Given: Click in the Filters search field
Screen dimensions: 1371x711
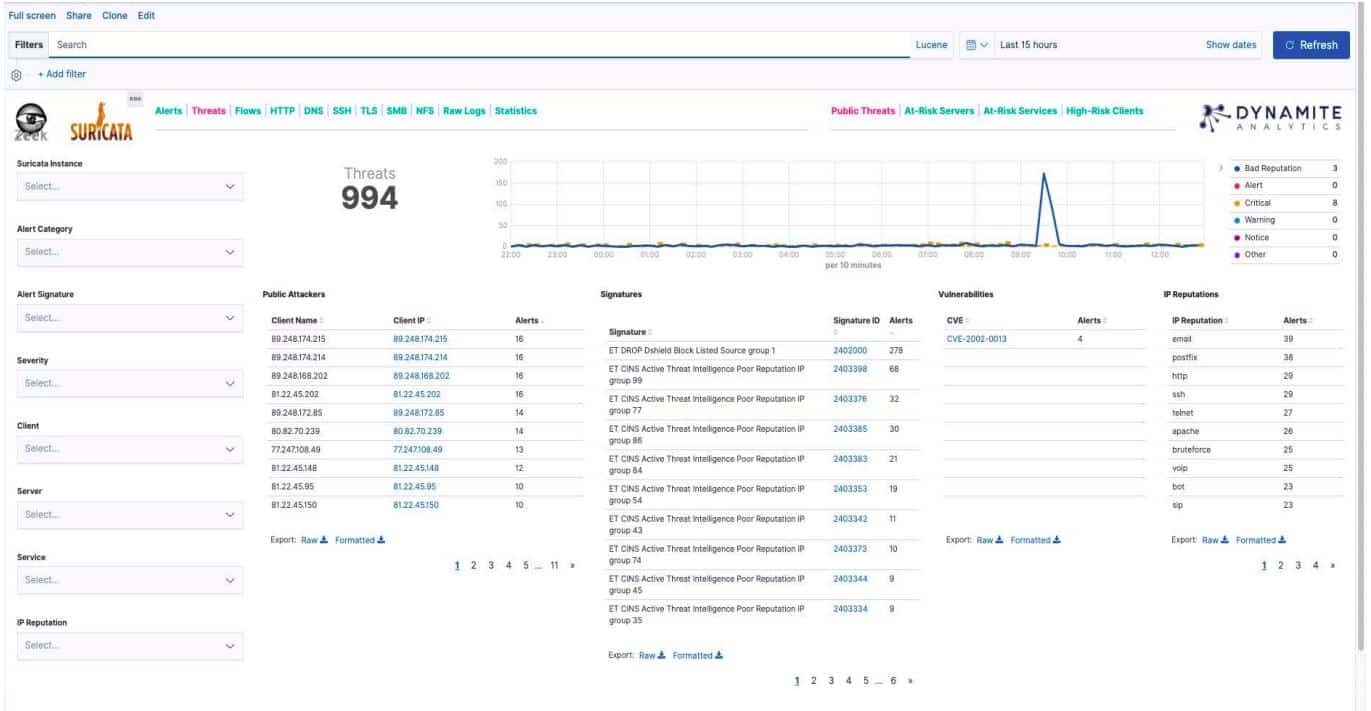Looking at the screenshot, I should [480, 45].
